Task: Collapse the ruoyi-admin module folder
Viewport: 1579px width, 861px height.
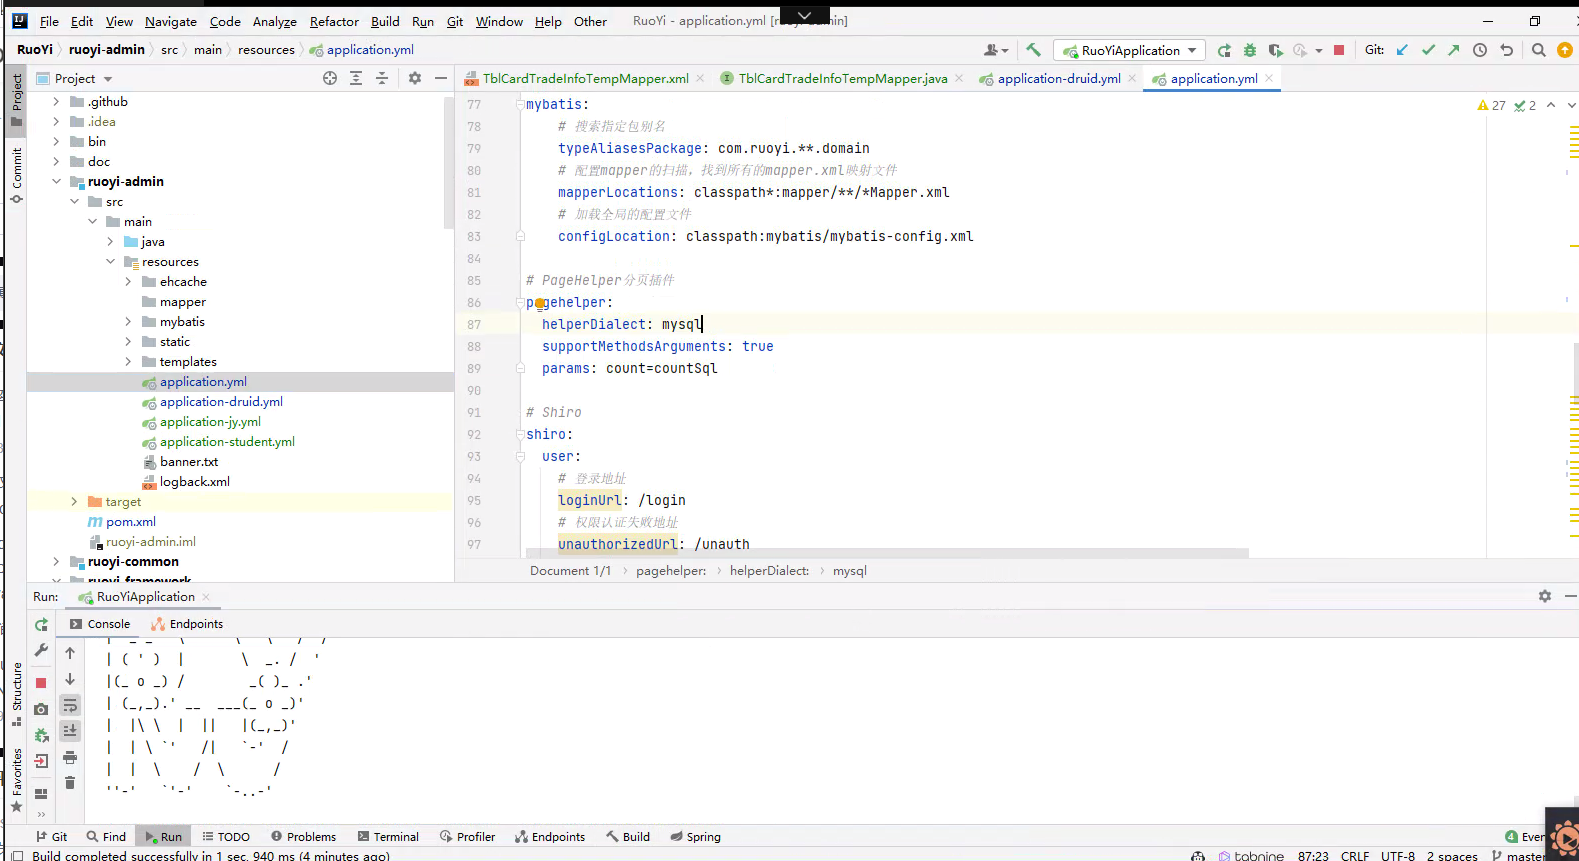Action: point(57,181)
